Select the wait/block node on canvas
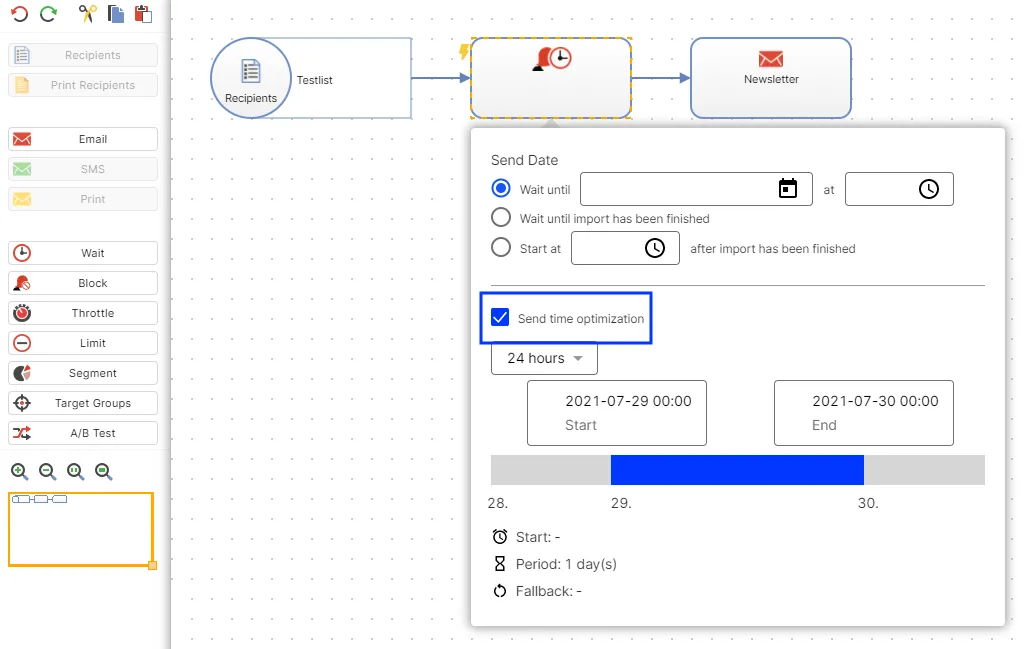 point(551,78)
